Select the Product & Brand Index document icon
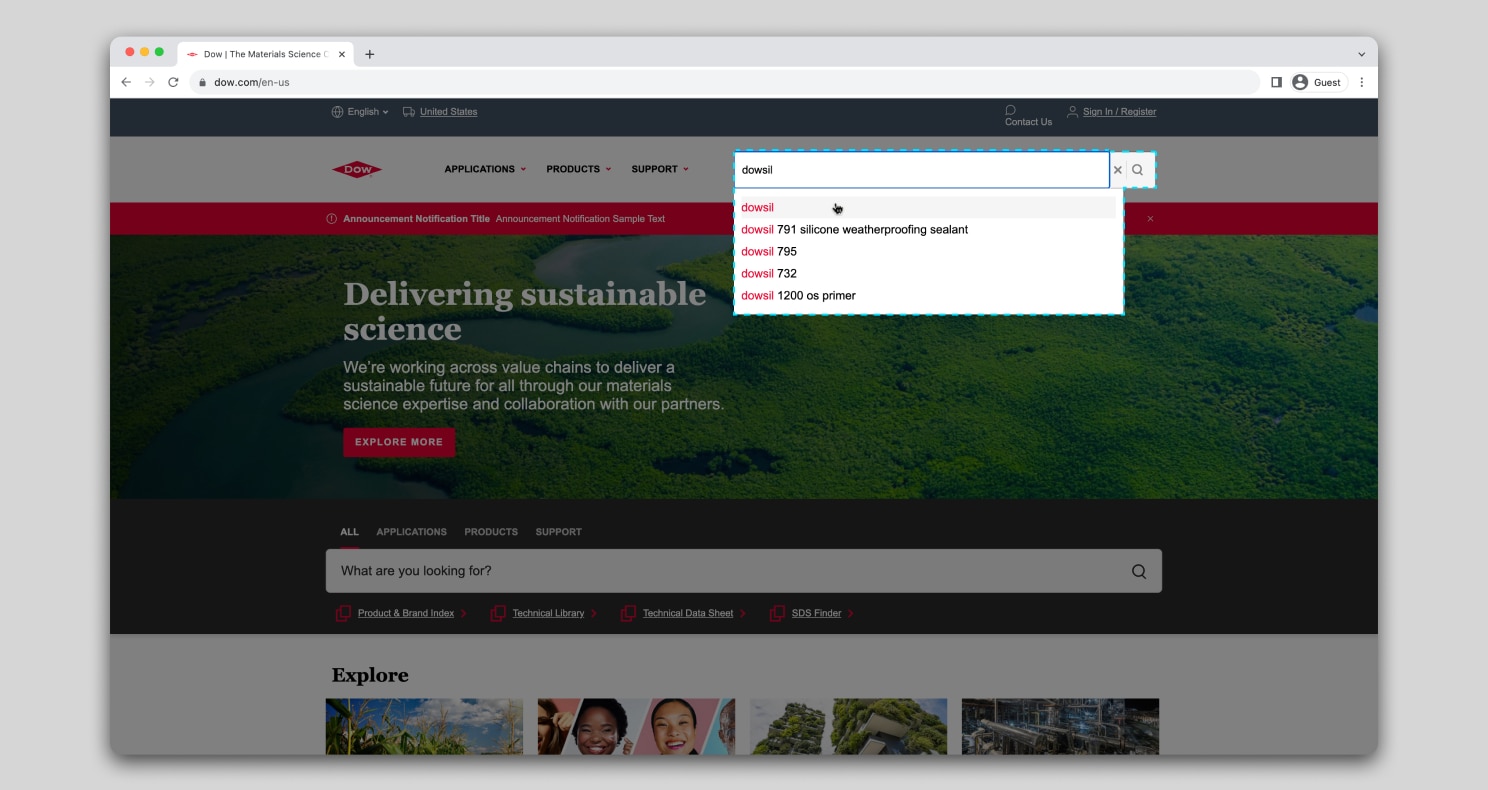 tap(343, 612)
